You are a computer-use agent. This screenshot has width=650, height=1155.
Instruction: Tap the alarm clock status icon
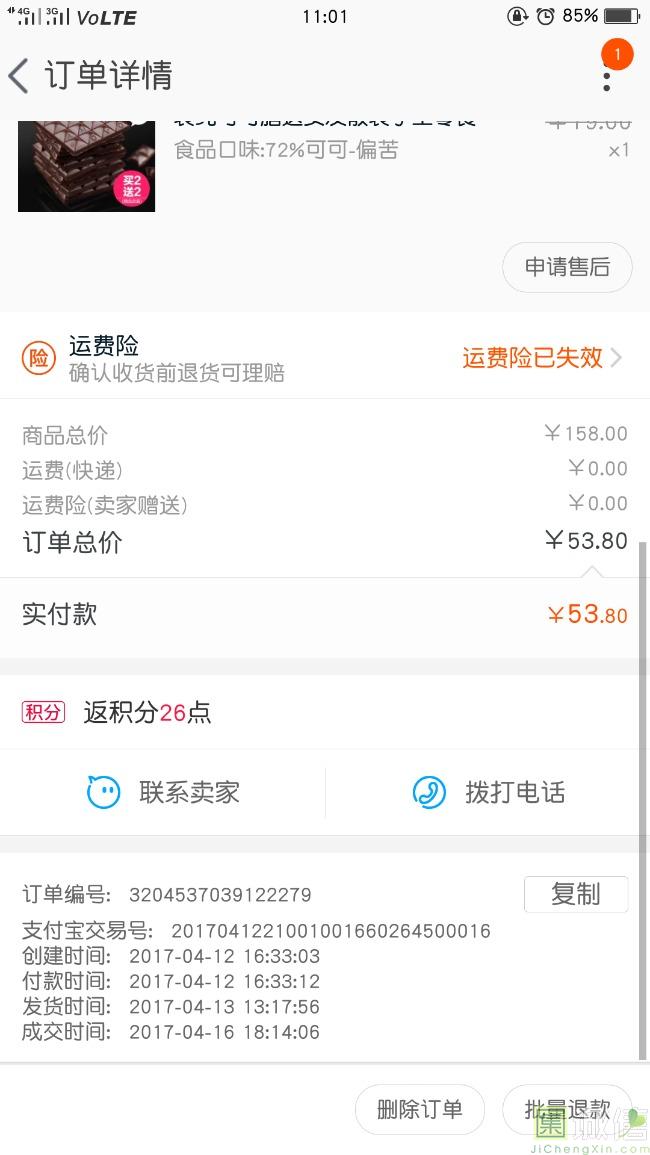(545, 16)
